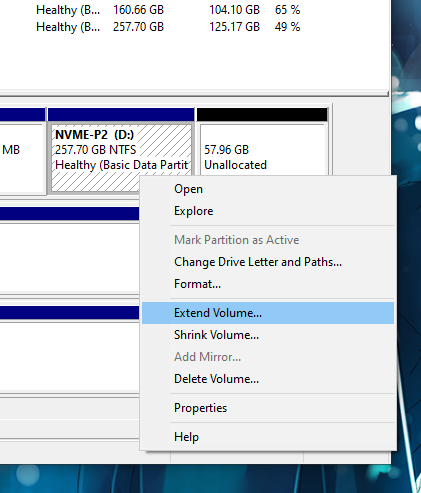The image size is (421, 493).
Task: Select Explore in the context menu
Action: click(x=268, y=211)
